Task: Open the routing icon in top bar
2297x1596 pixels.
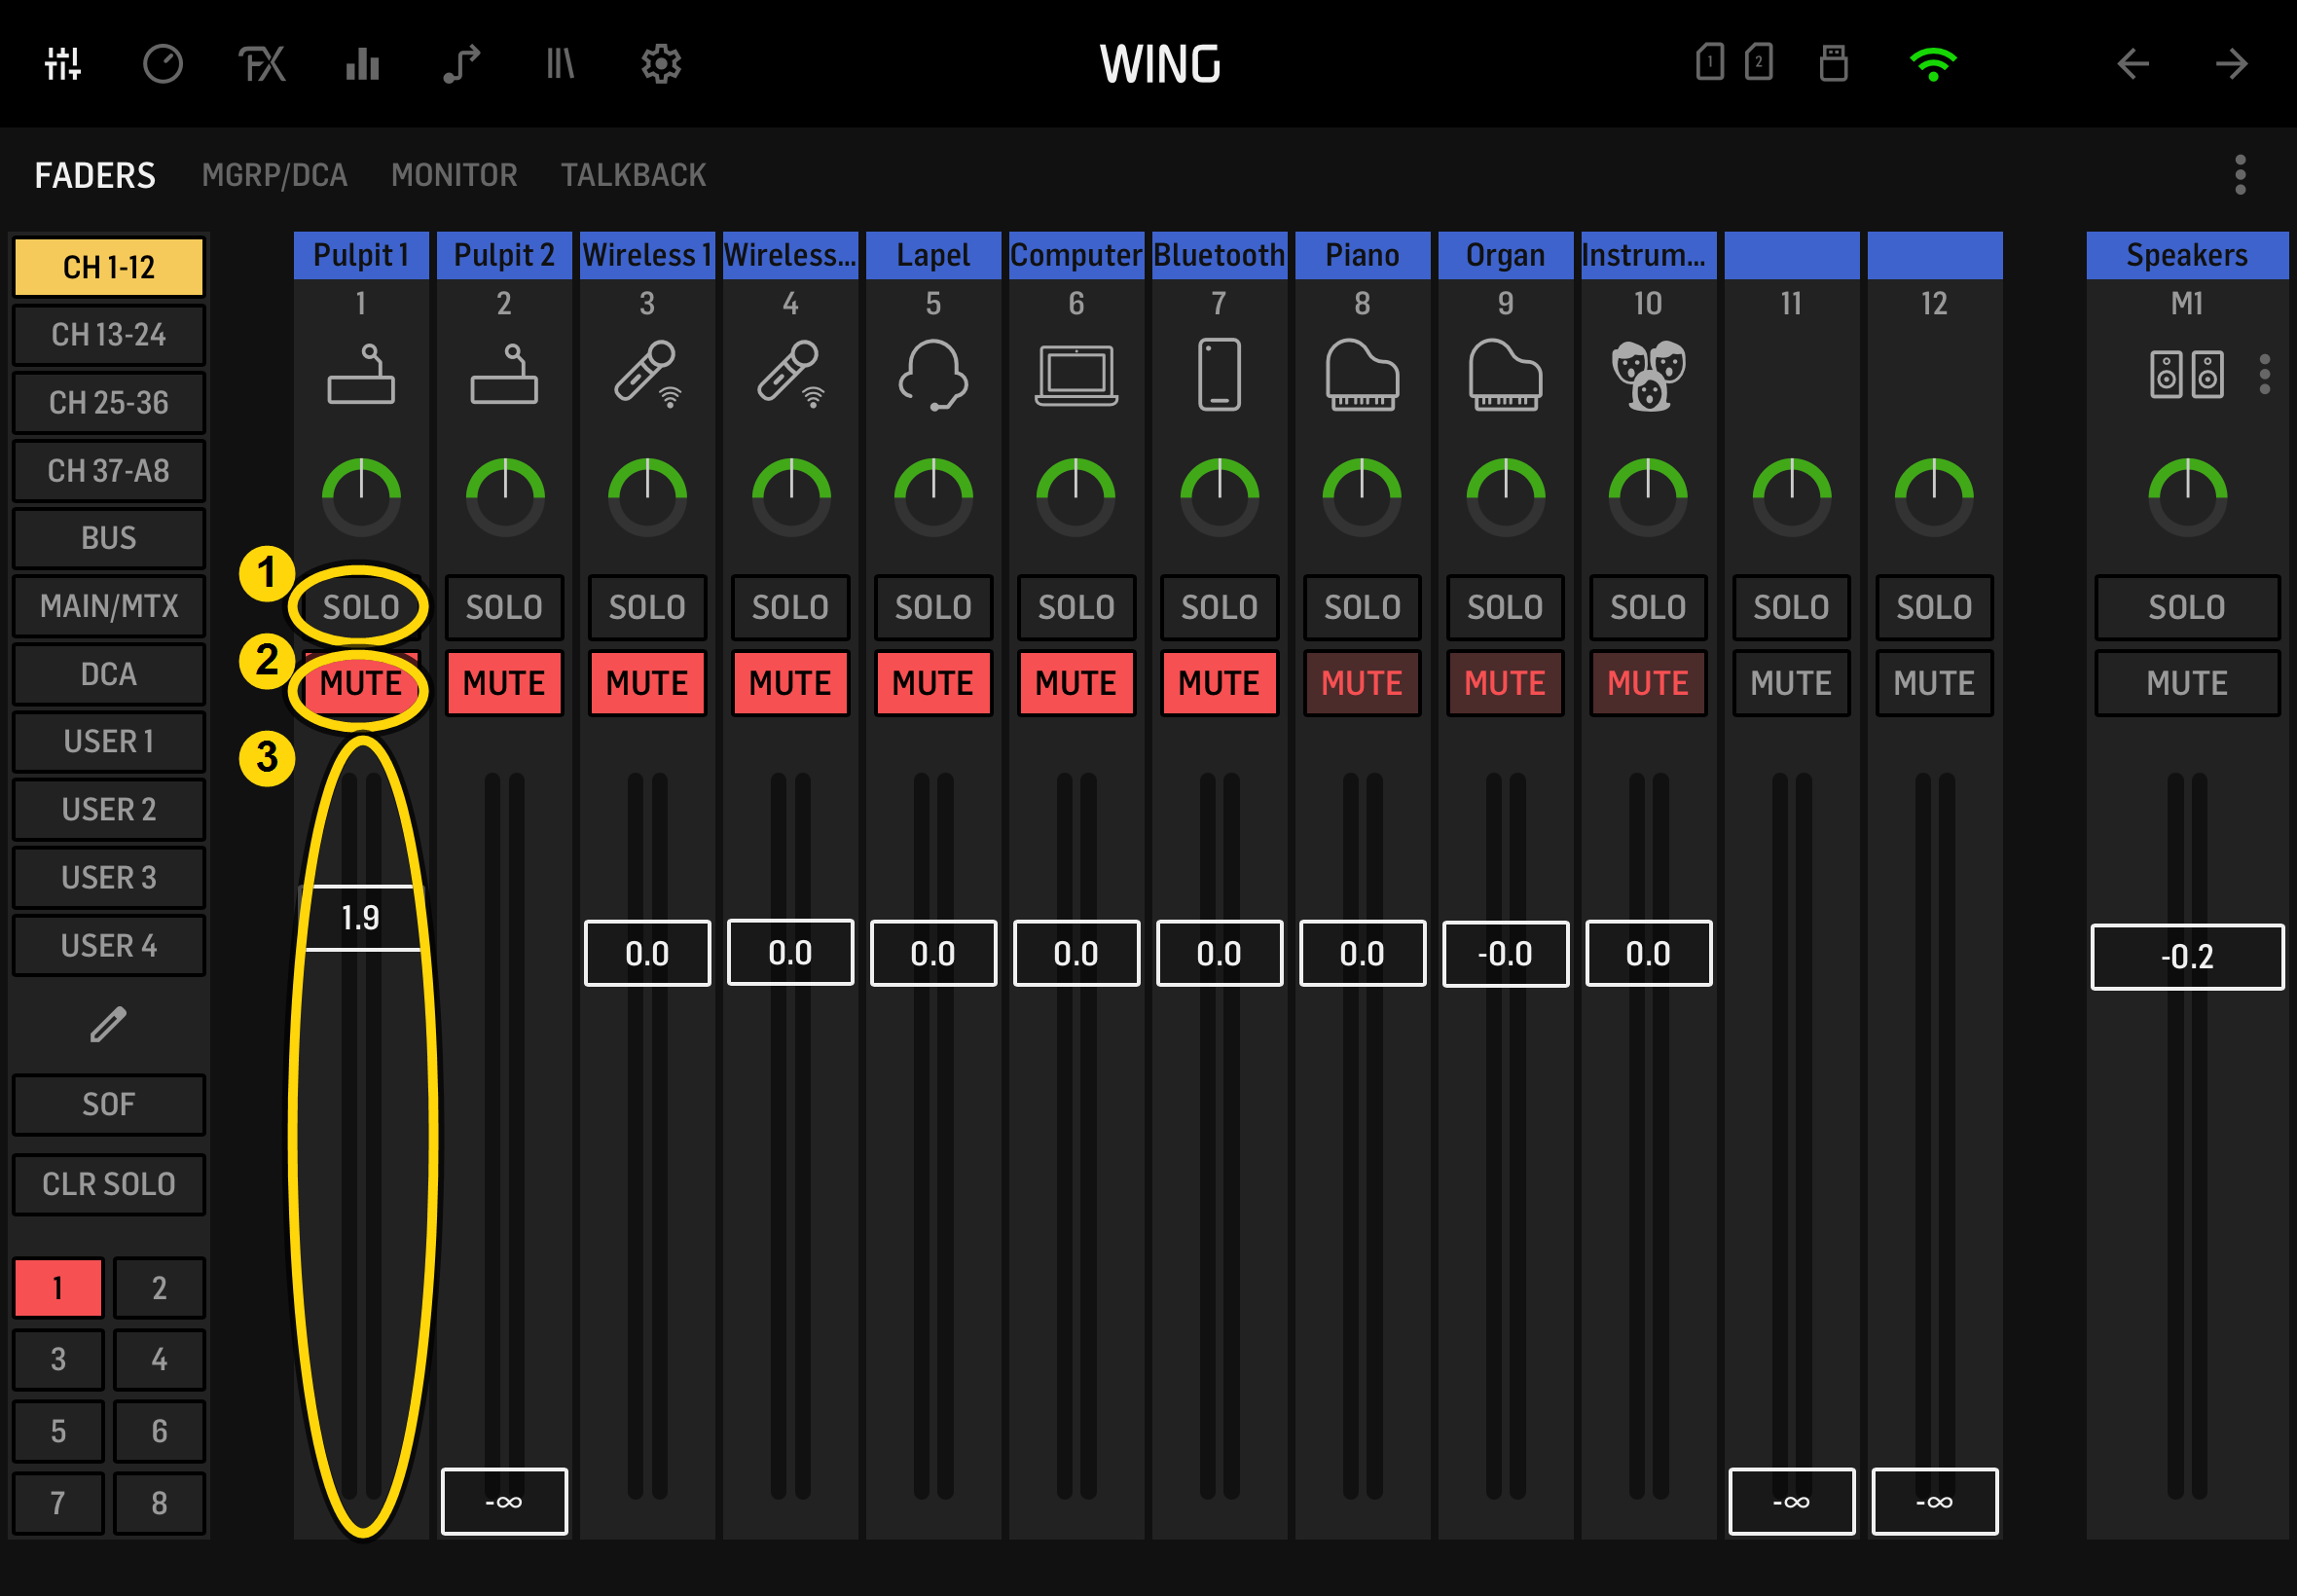Action: 461,64
